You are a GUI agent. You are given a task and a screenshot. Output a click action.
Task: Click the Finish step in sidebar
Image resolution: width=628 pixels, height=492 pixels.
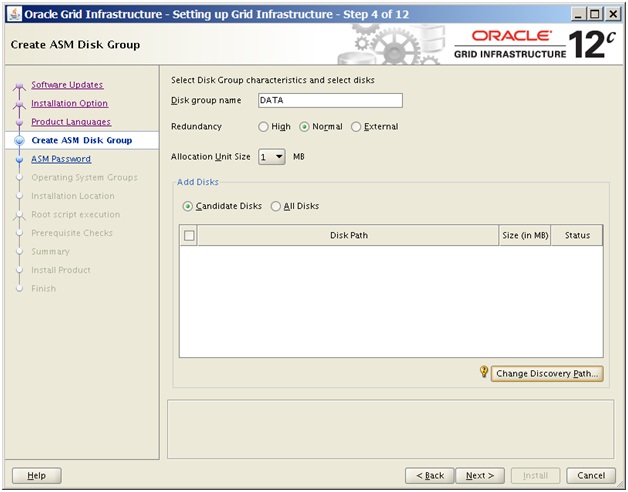point(43,288)
